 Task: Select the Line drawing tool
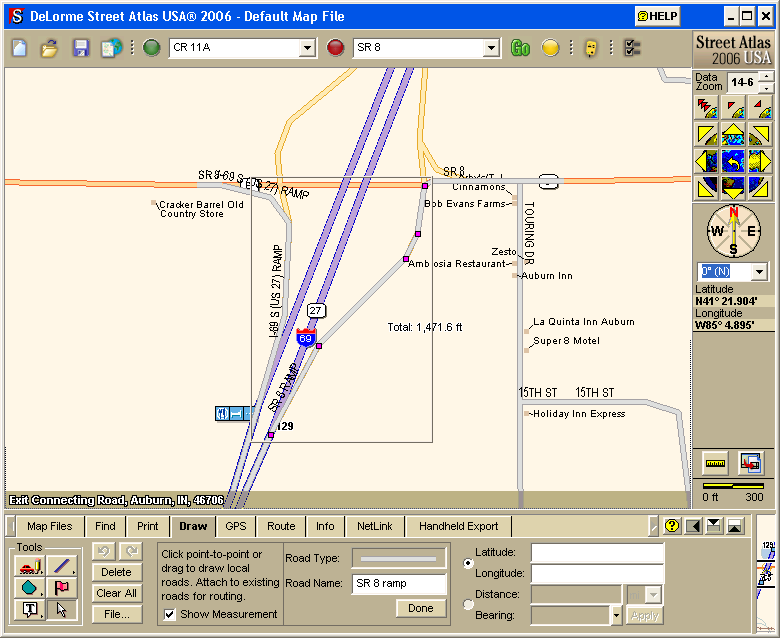coord(62,566)
